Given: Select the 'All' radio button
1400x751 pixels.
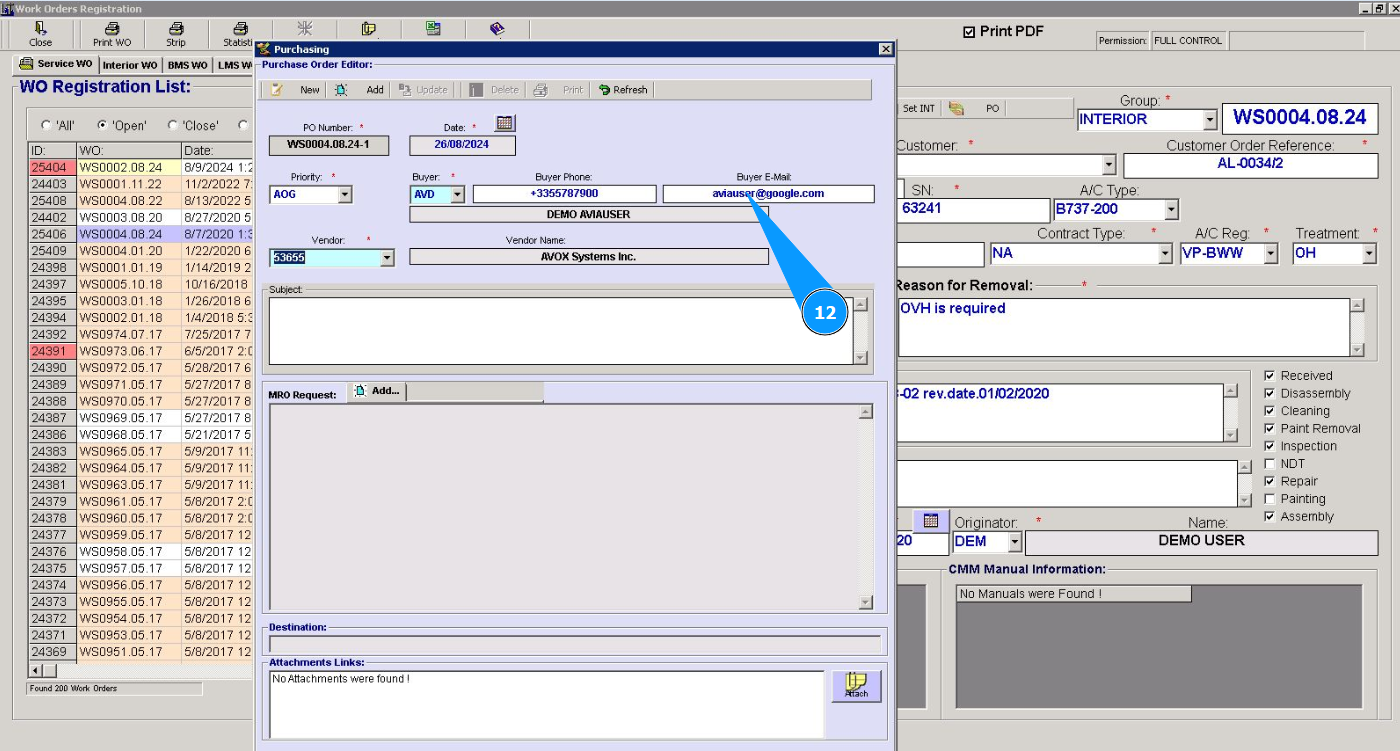Looking at the screenshot, I should click(46, 126).
